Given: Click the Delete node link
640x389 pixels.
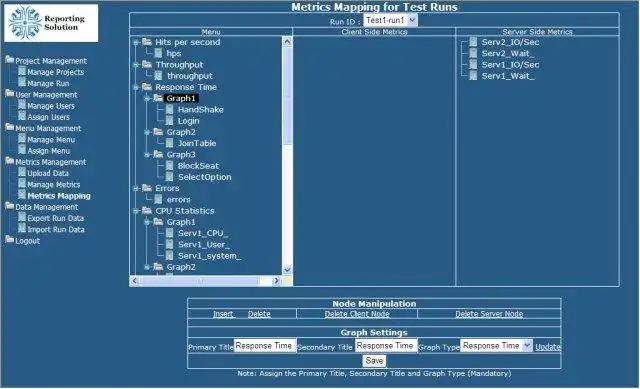Looking at the screenshot, I should point(259,314).
